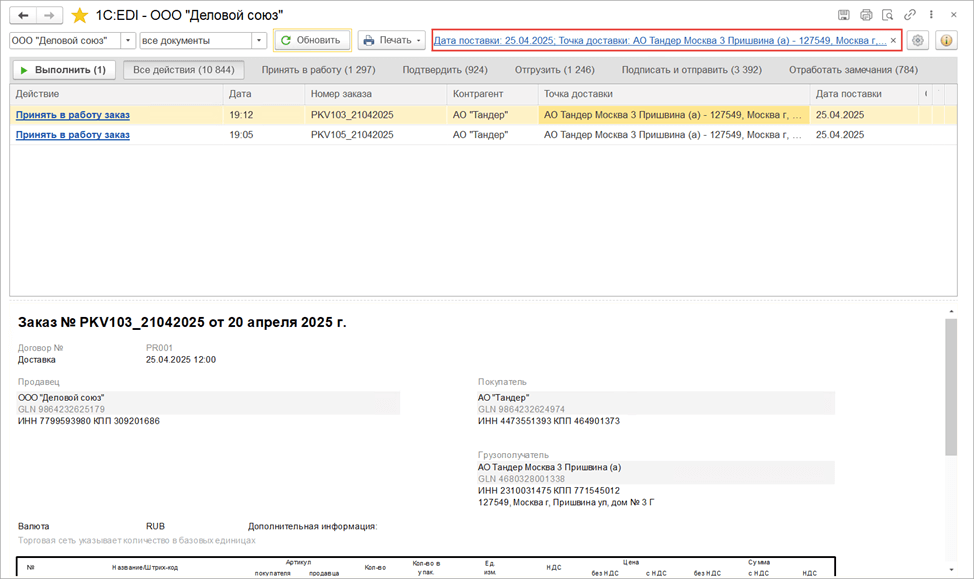974x579 pixels.
Task: Select the Отгрузить (1 246) tab
Action: click(554, 70)
